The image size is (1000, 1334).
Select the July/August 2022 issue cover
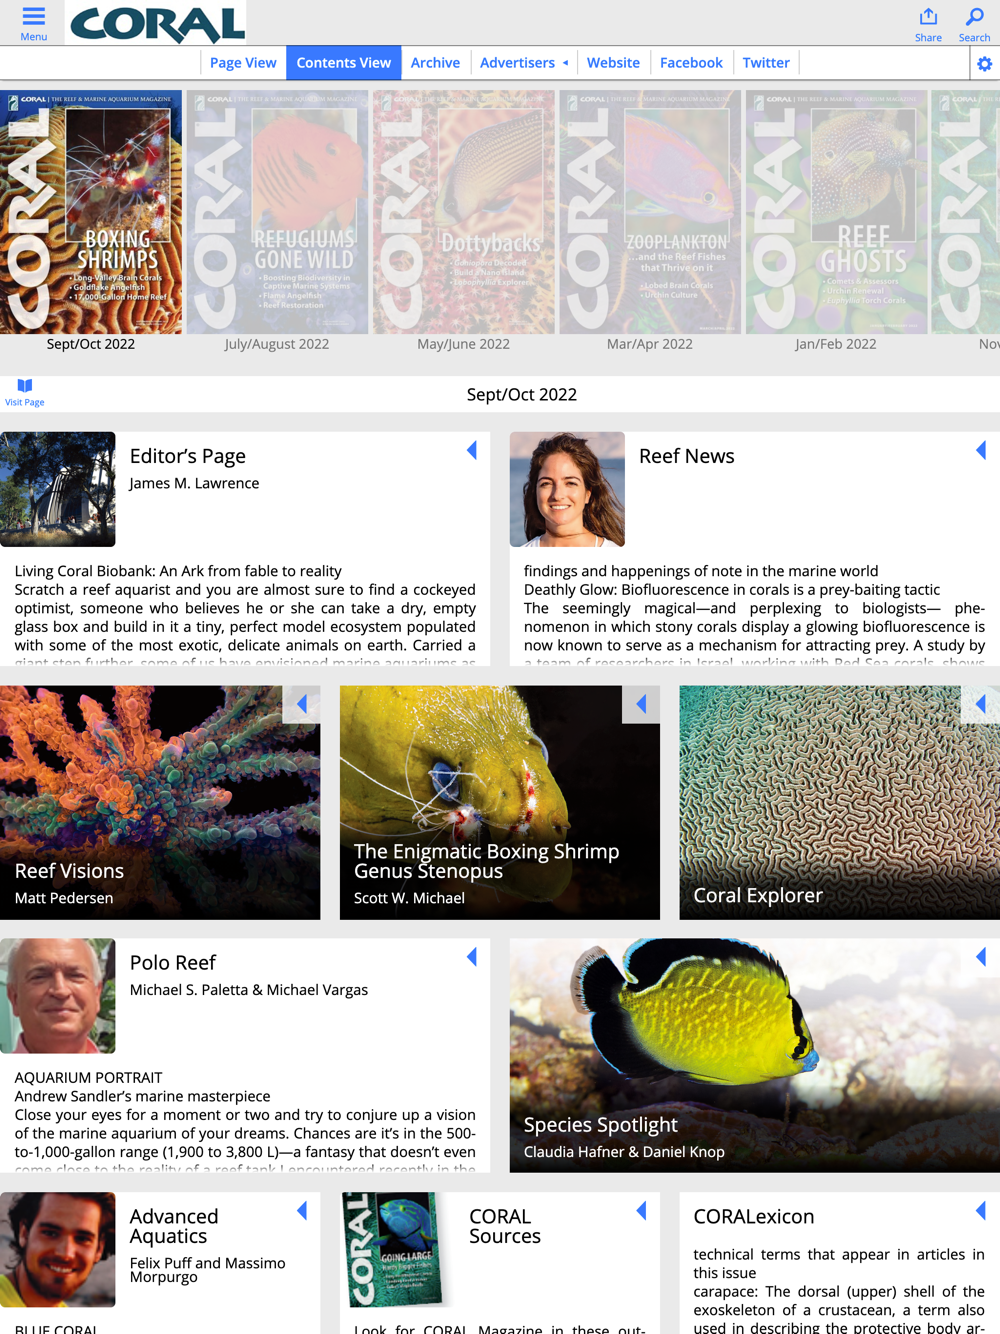[x=277, y=212]
